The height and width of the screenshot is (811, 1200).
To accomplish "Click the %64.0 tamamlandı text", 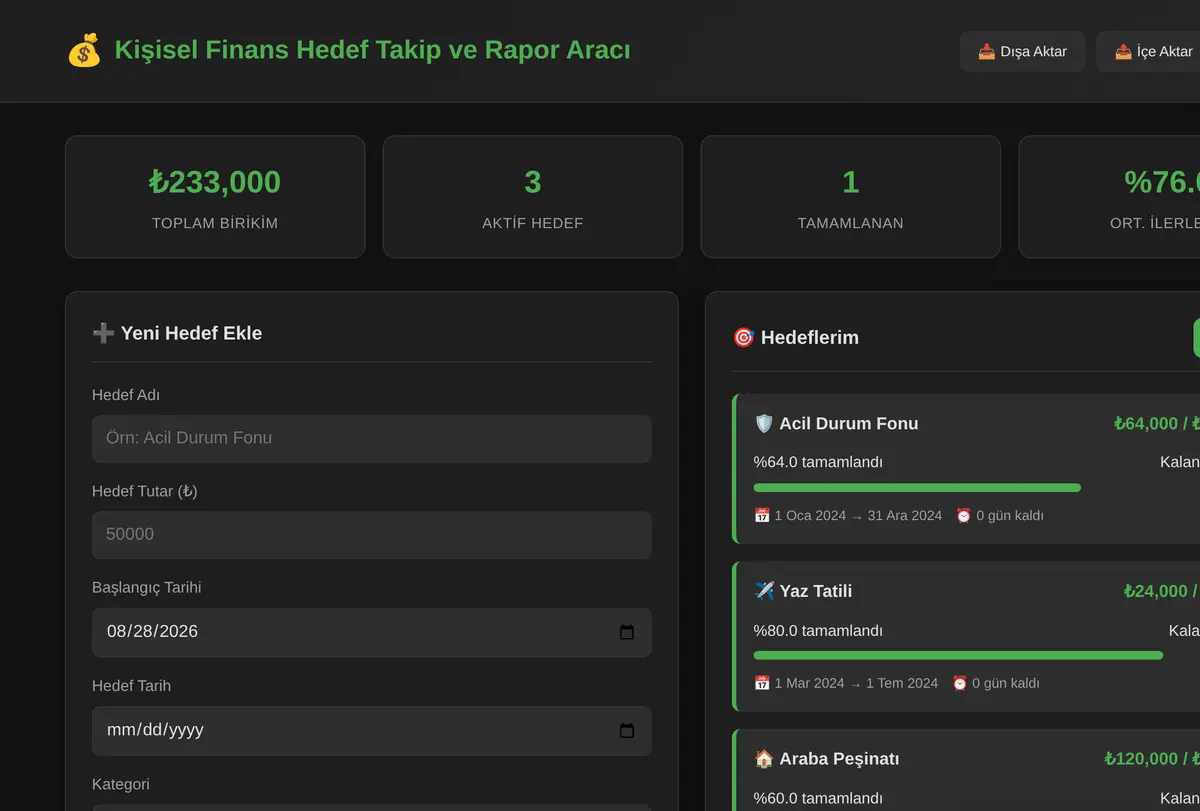I will click(x=818, y=462).
